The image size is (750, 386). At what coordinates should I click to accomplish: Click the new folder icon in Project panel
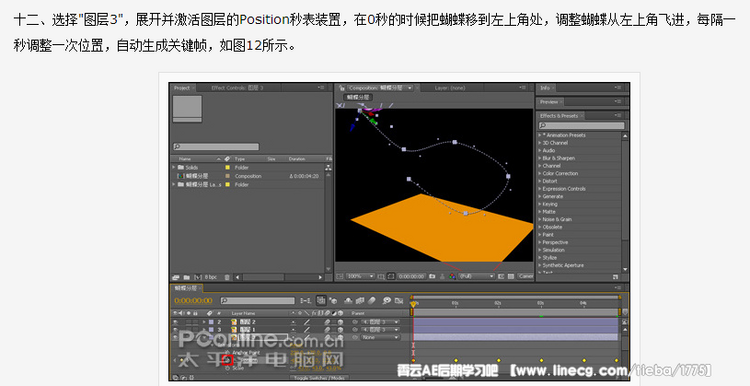tap(187, 277)
